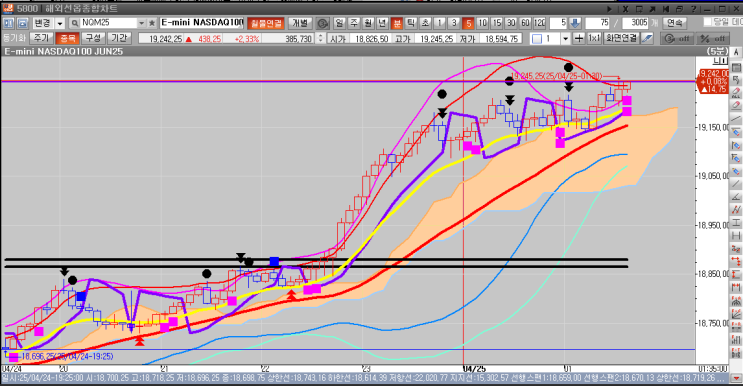The image size is (743, 386).
Task: Click the diagonal arrow pop-out icon in title bar
Action: point(652,9)
